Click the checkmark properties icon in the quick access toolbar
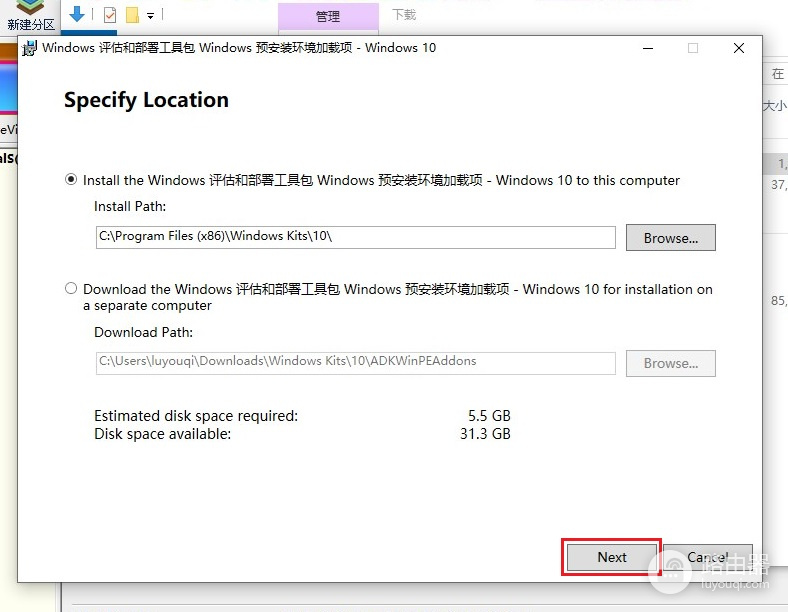This screenshot has width=788, height=612. click(110, 15)
